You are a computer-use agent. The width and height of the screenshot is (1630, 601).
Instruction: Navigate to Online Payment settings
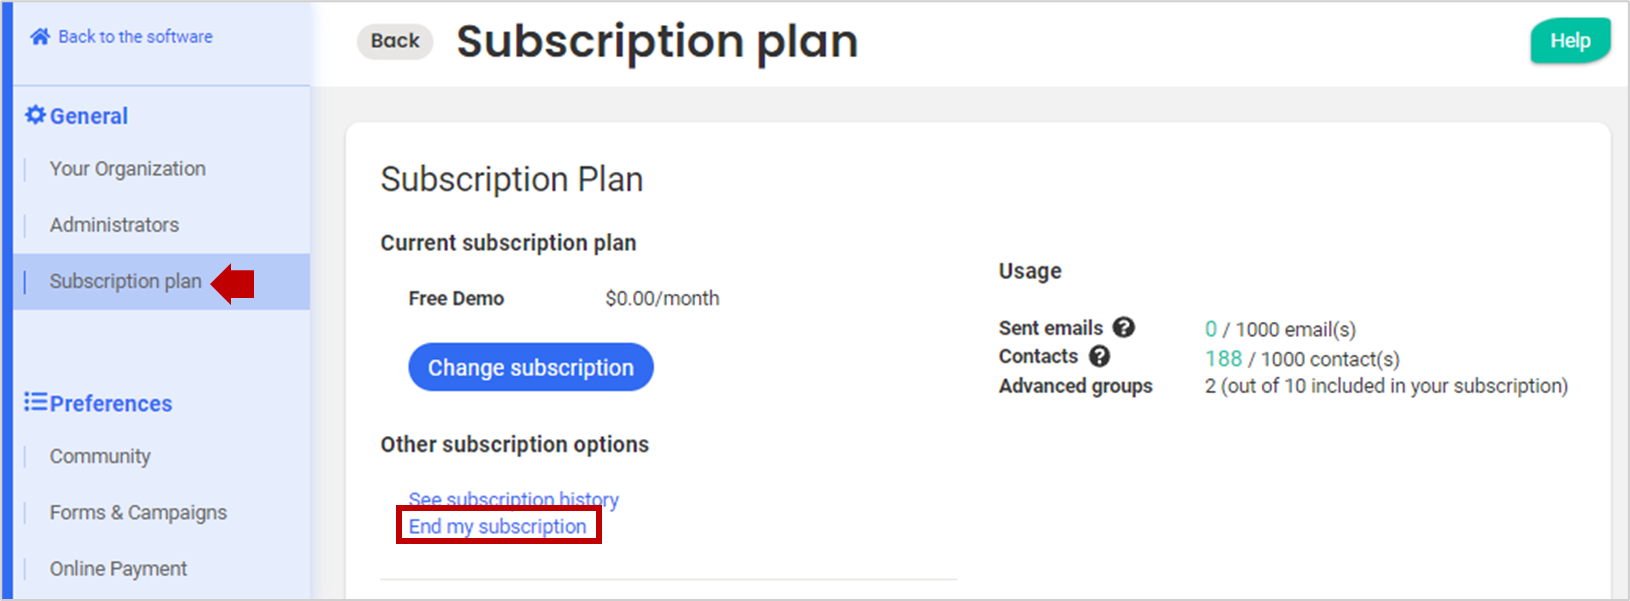[x=118, y=568]
